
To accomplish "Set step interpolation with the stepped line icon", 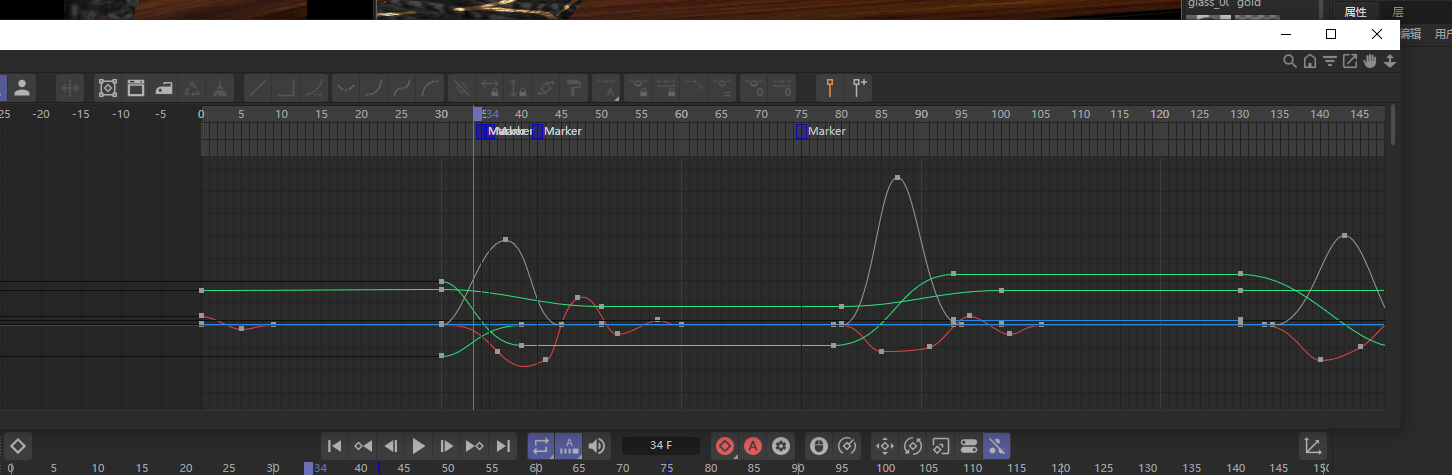I will (286, 87).
